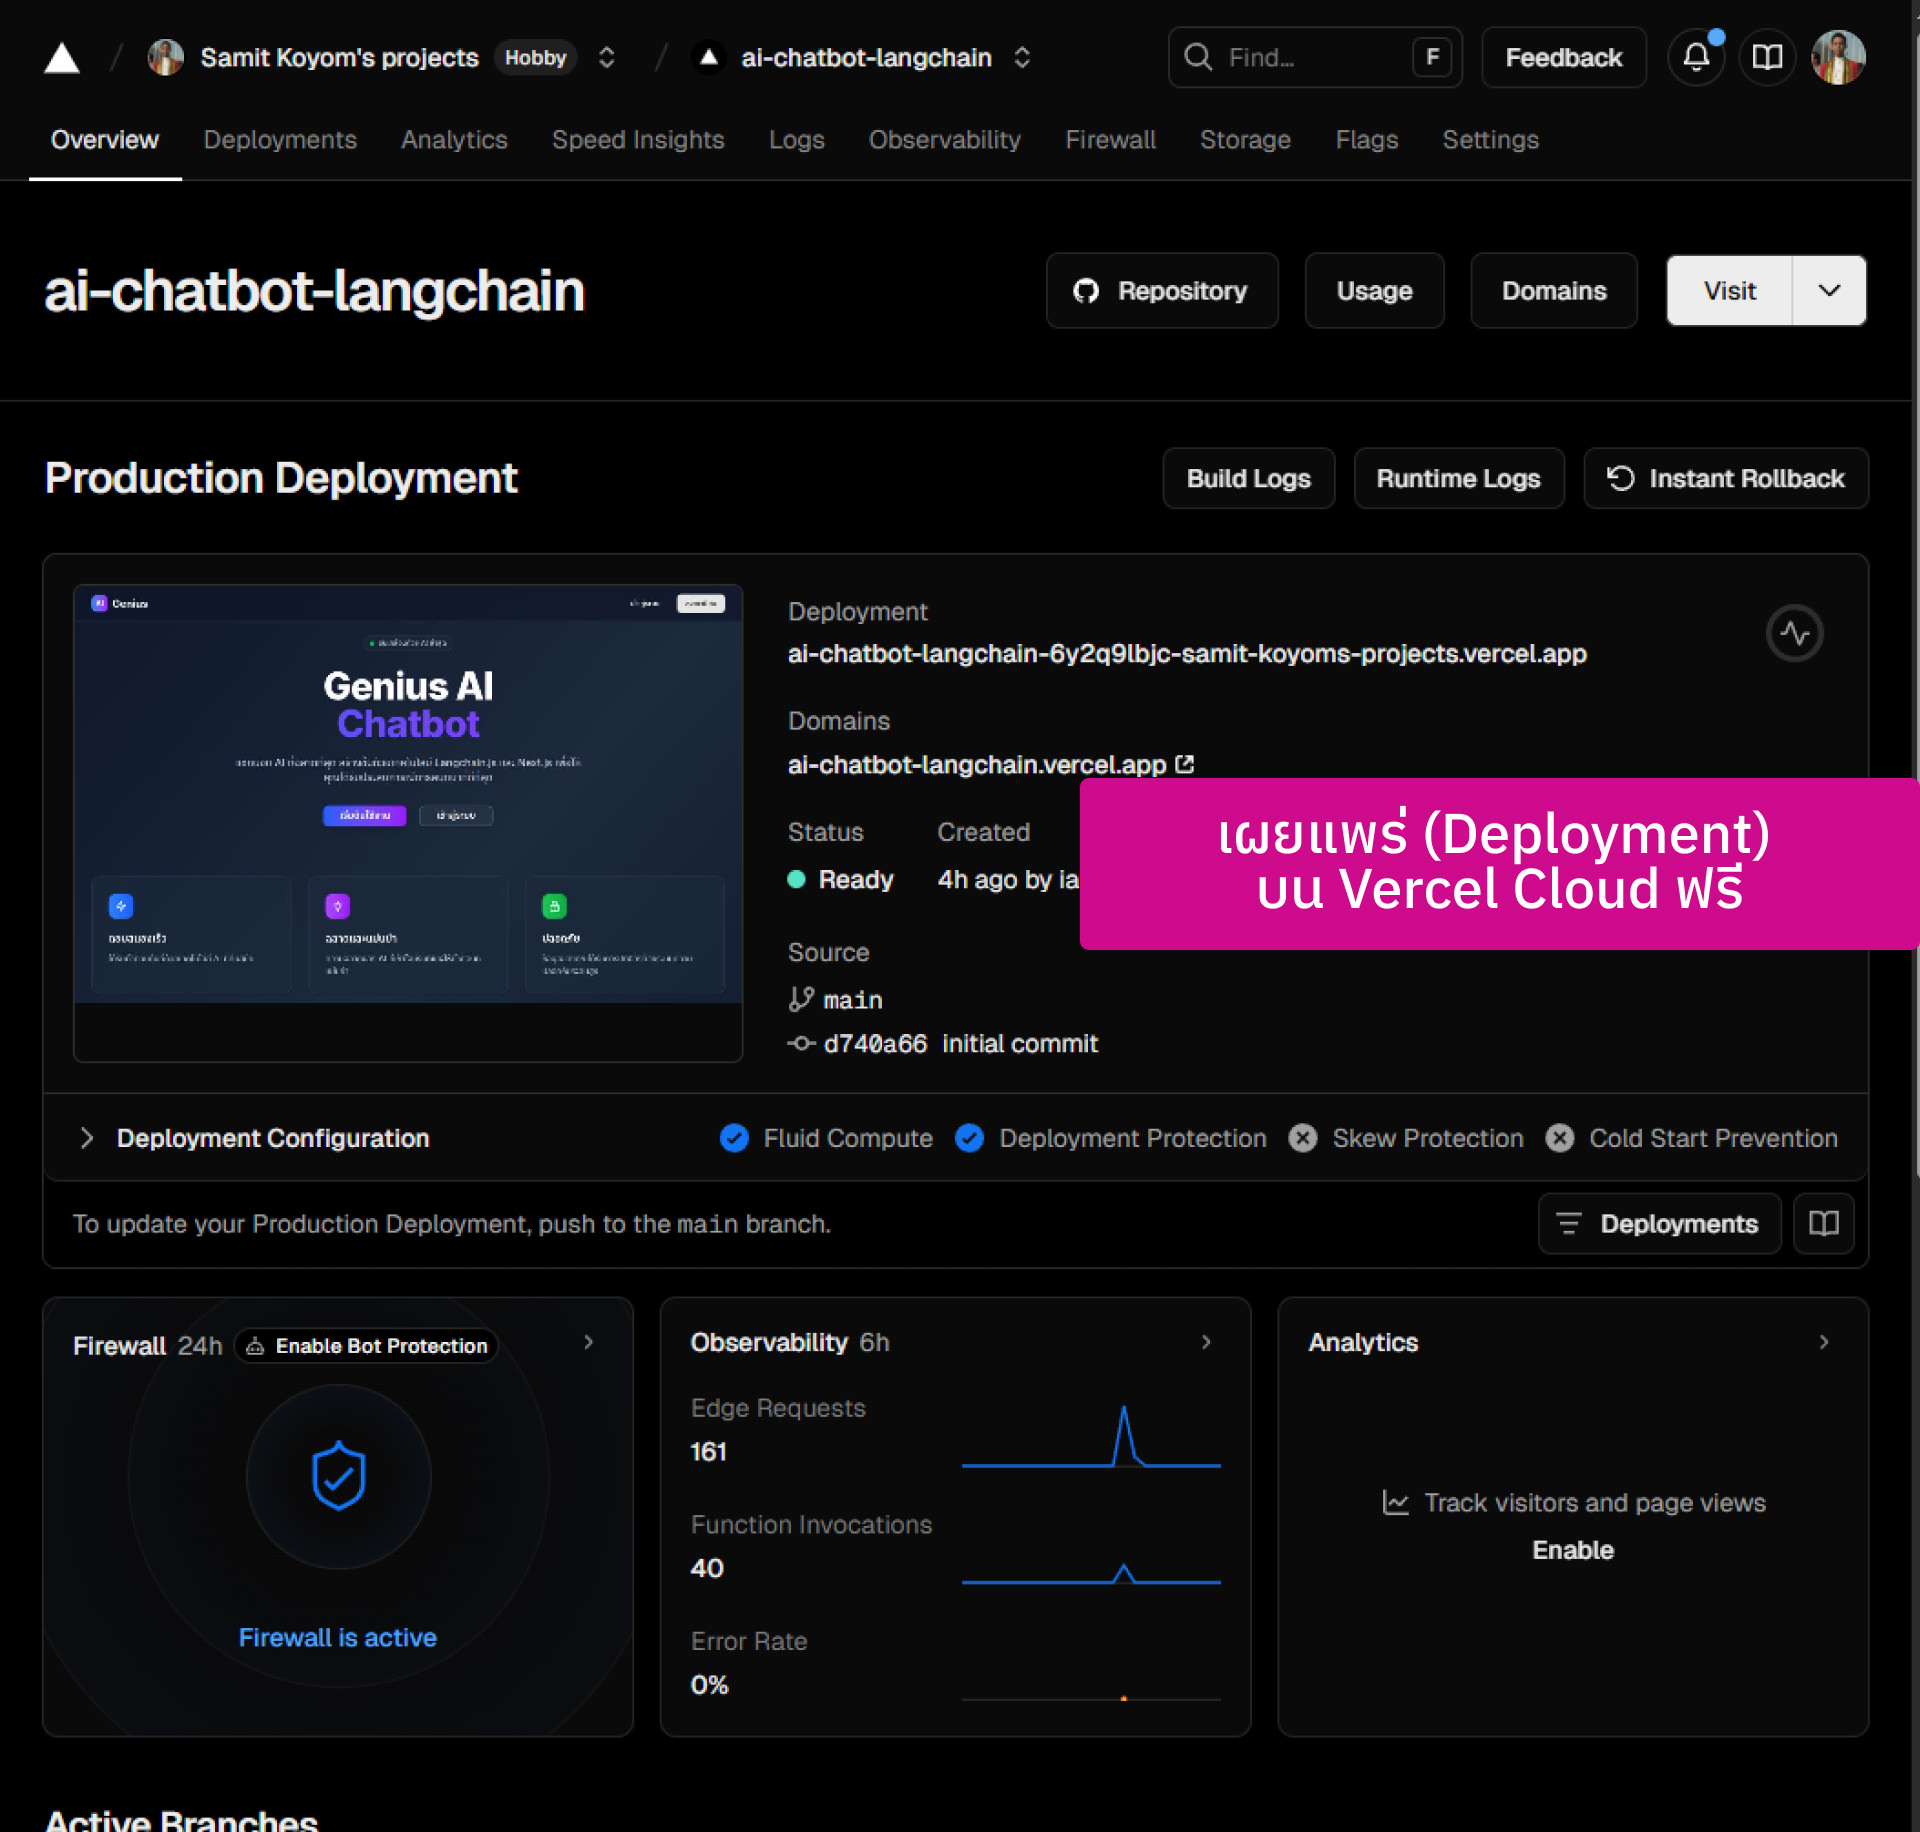This screenshot has height=1832, width=1920.
Task: Click Enable Bot Protection
Action: 366,1346
